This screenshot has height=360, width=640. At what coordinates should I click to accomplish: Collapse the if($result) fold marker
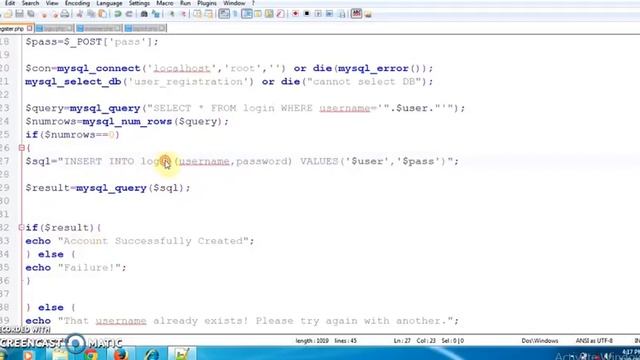tap(22, 228)
